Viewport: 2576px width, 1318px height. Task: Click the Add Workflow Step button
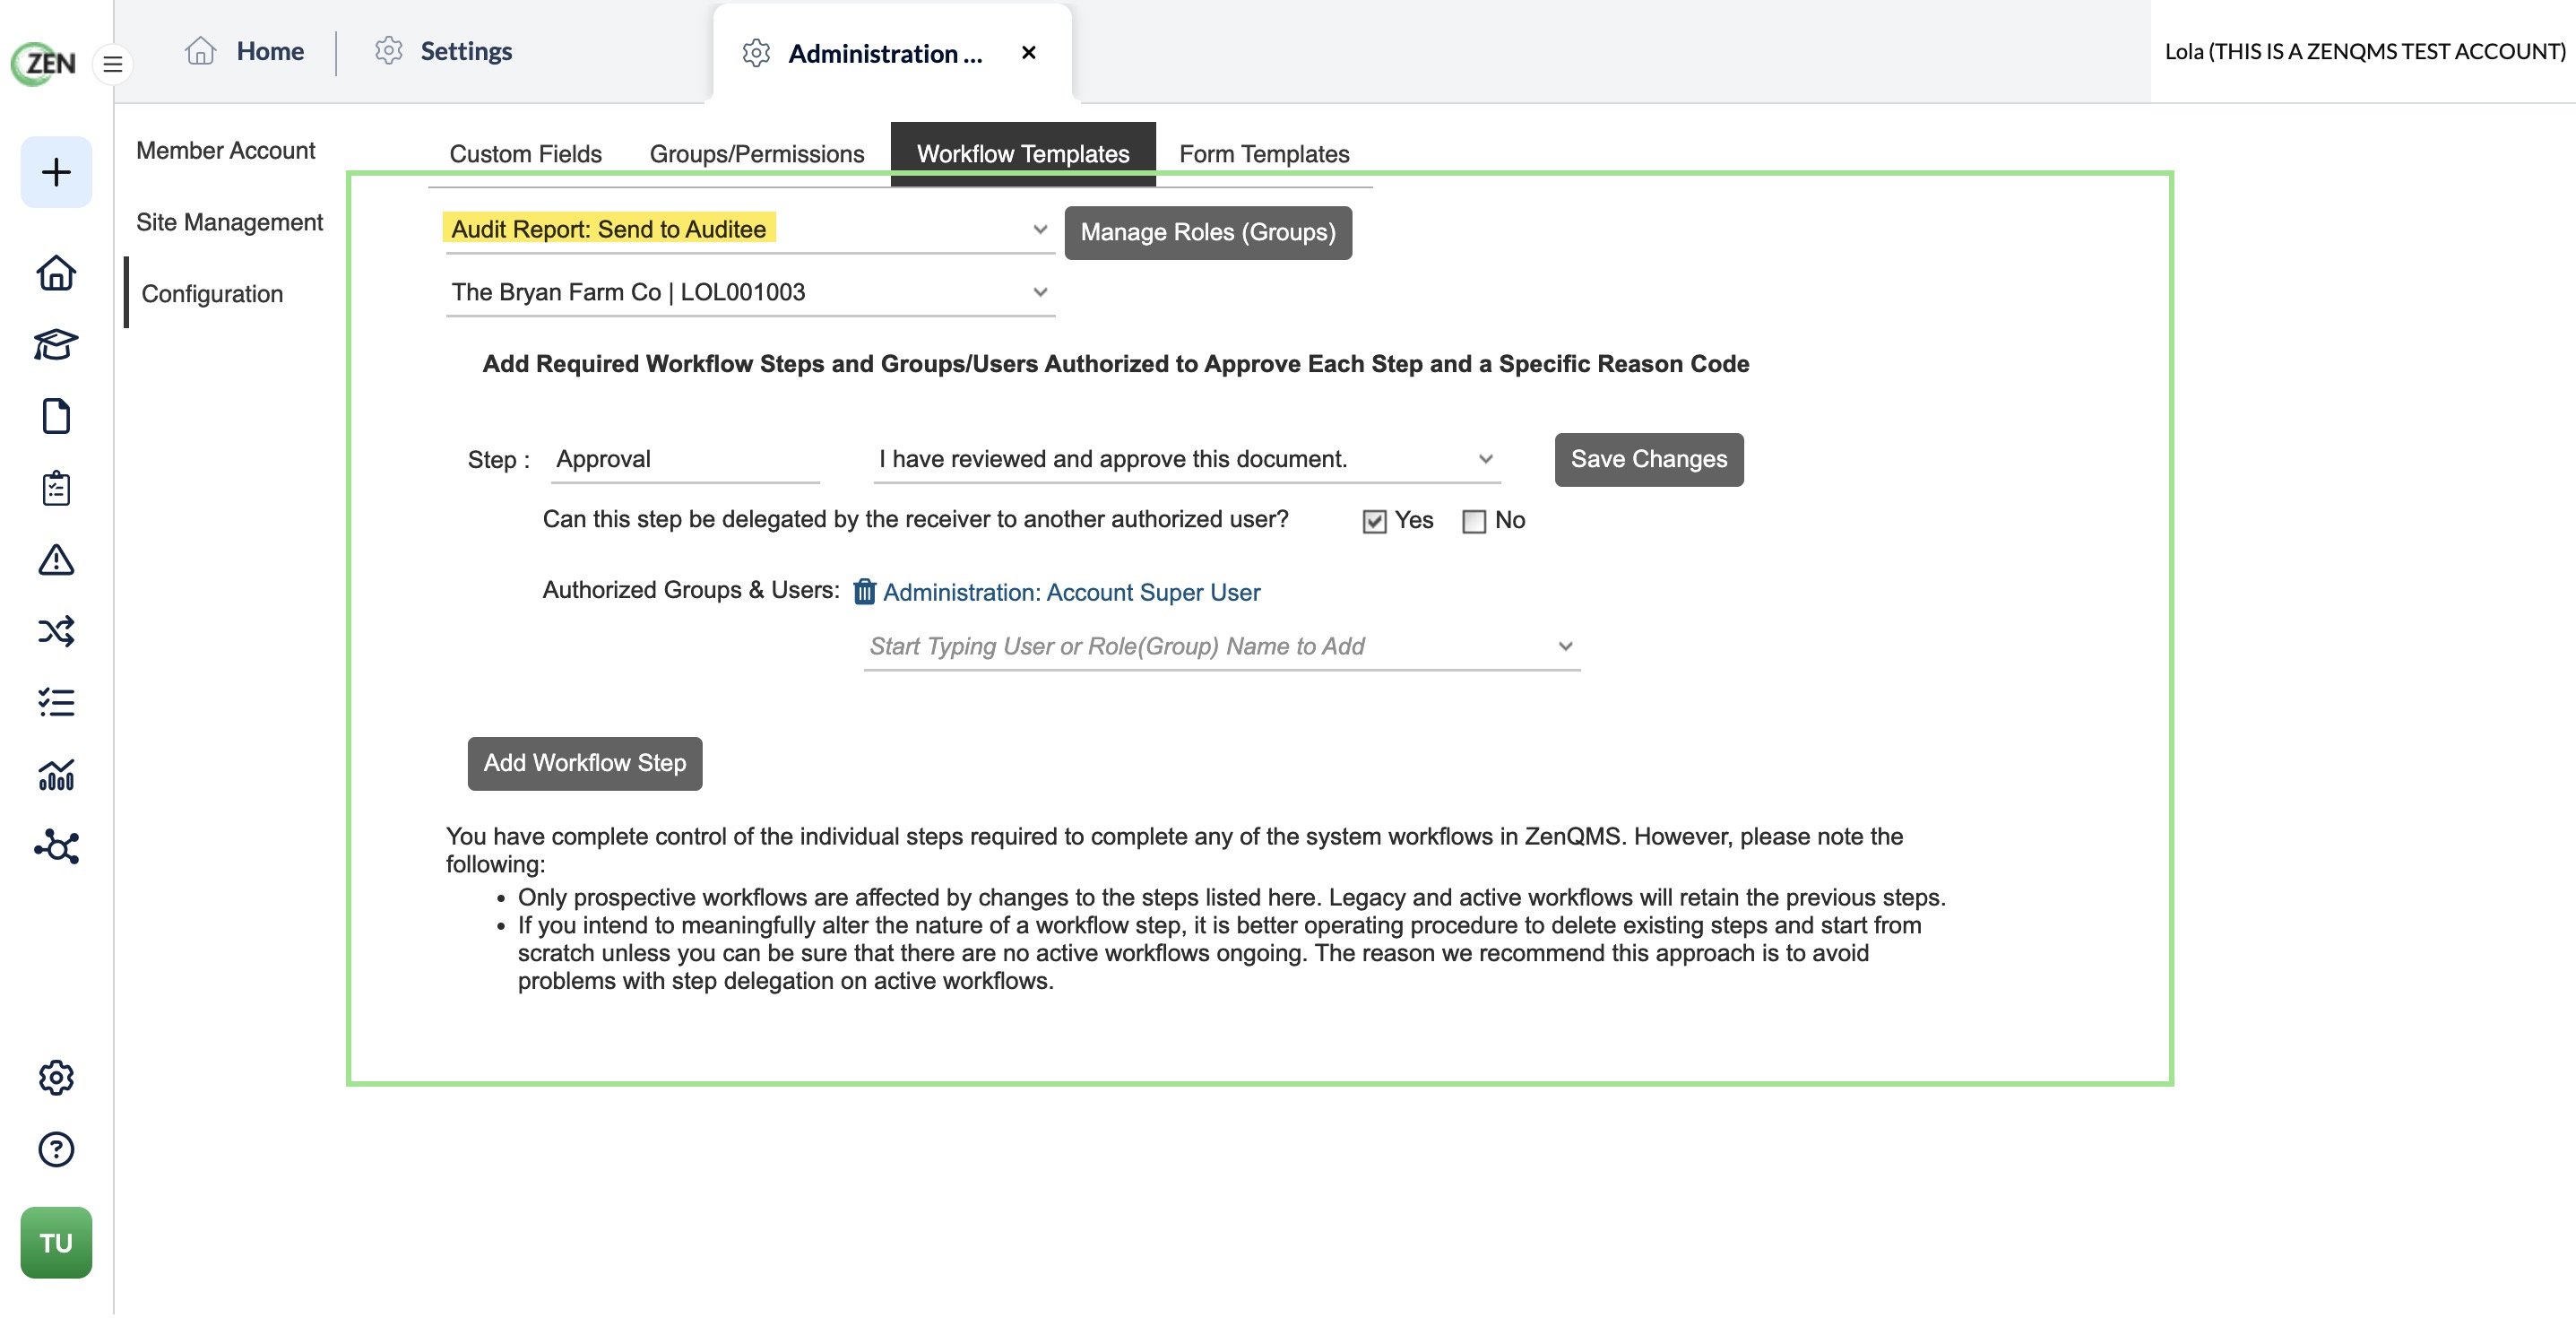585,763
